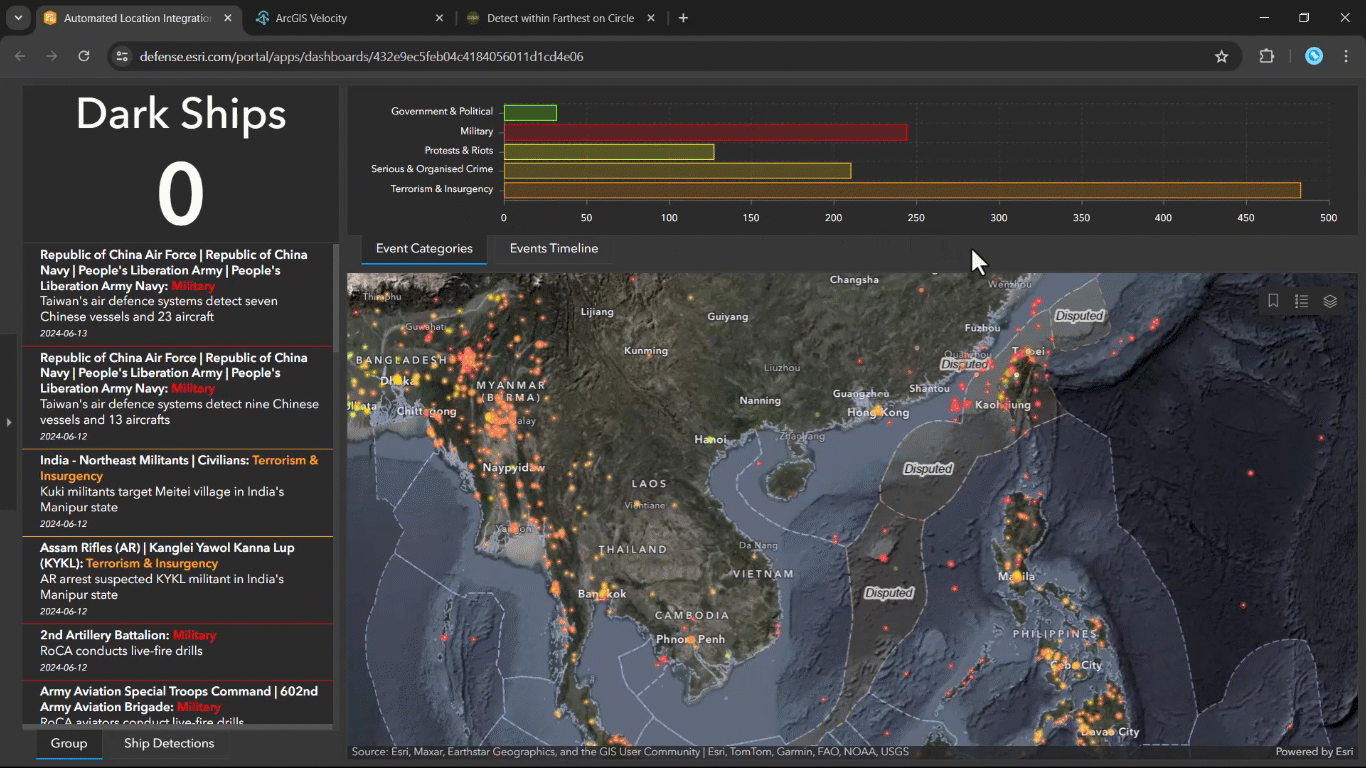Open the Ship Detections tab

[x=168, y=743]
